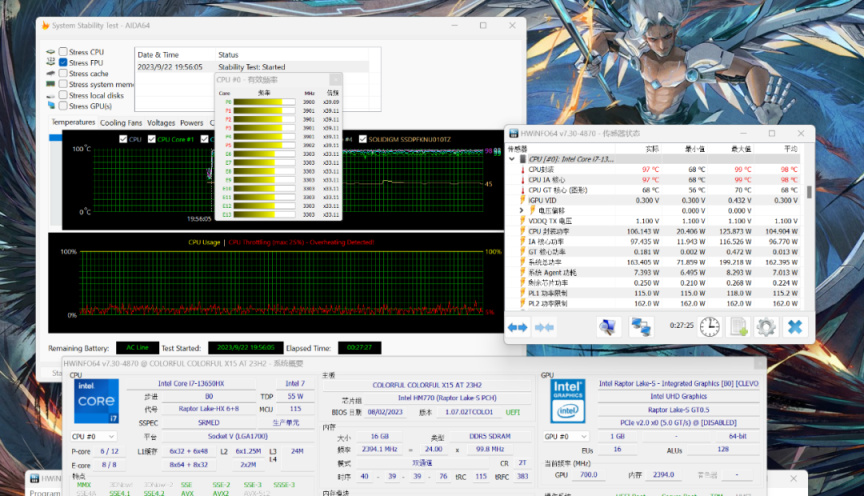
Task: Click the shrink-columns faded arrows in HWiNFO sensors
Action: tap(544, 327)
